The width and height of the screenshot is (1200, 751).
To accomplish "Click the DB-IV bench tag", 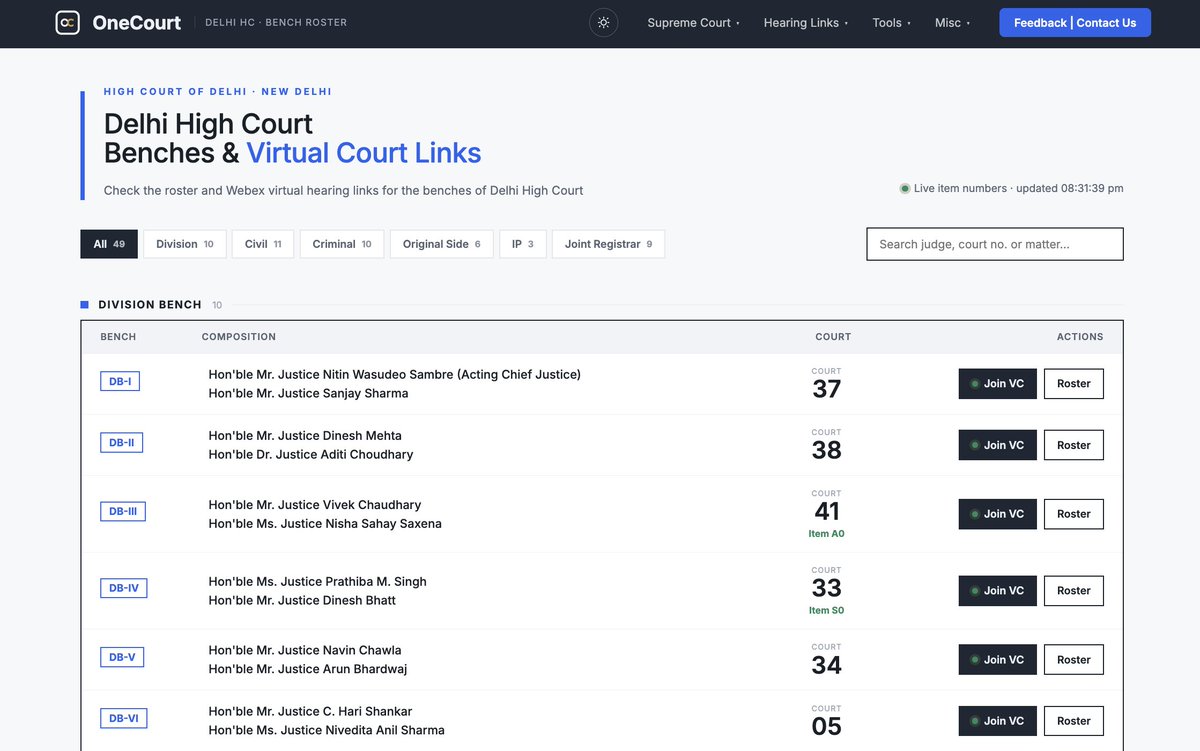I will coord(124,588).
